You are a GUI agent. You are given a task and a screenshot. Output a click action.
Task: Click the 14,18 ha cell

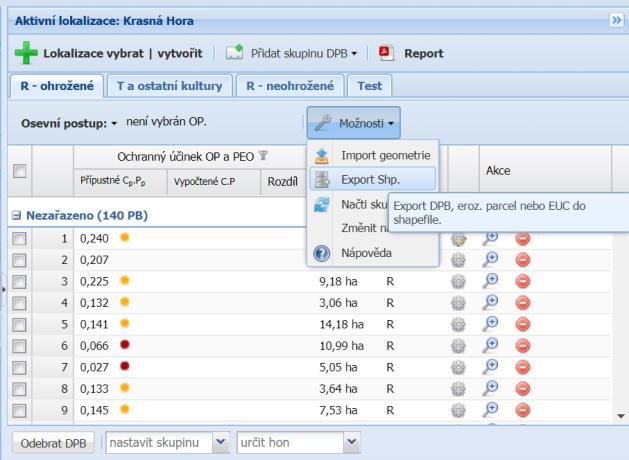pyautogui.click(x=341, y=324)
